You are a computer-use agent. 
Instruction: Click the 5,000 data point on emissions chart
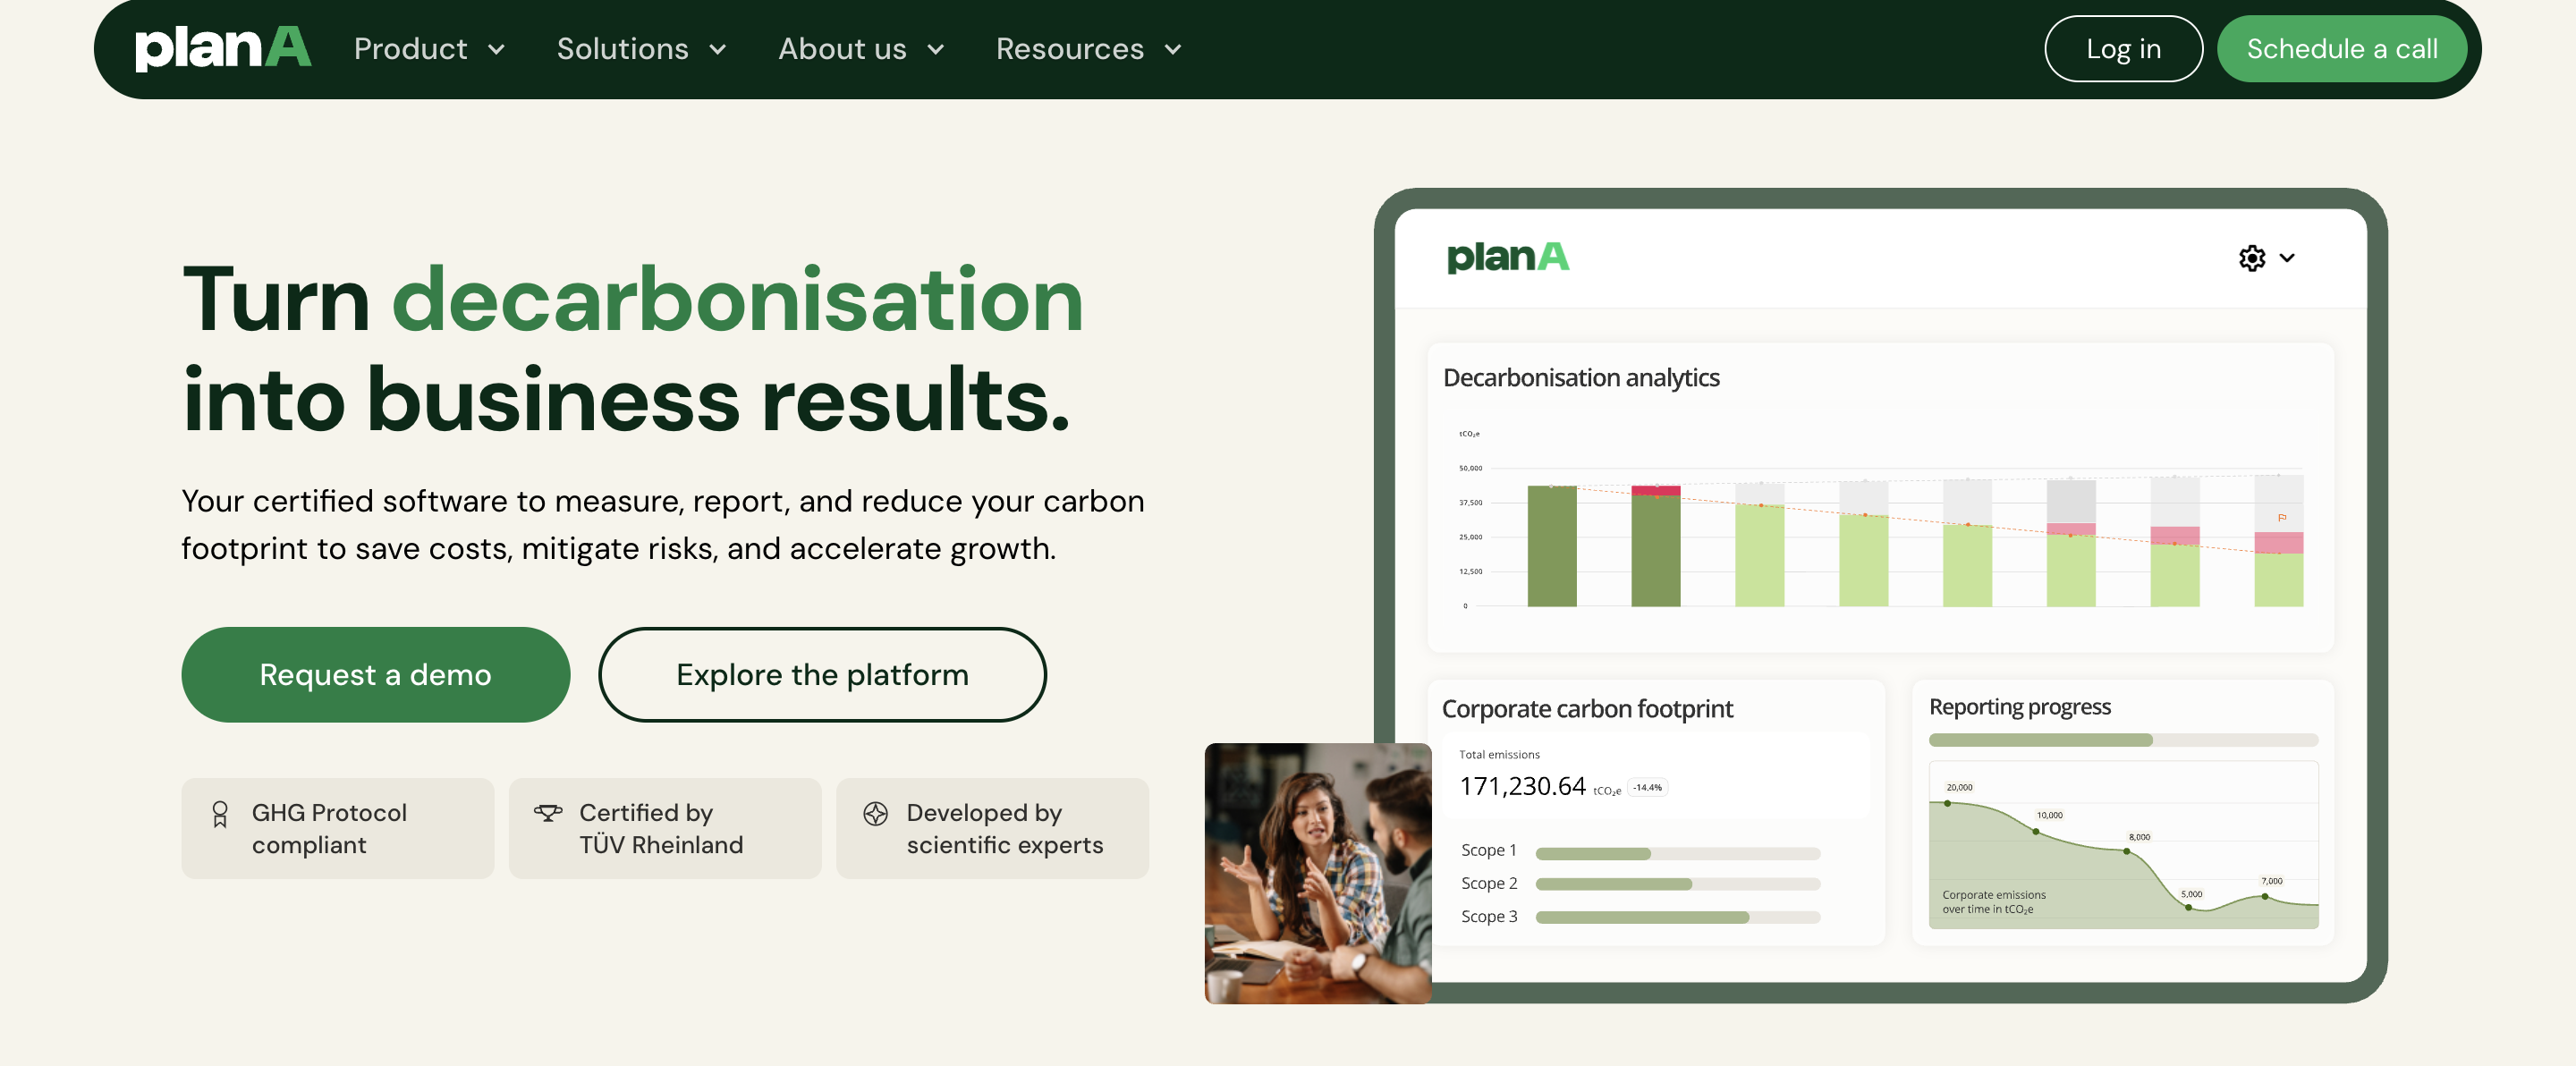point(2188,907)
